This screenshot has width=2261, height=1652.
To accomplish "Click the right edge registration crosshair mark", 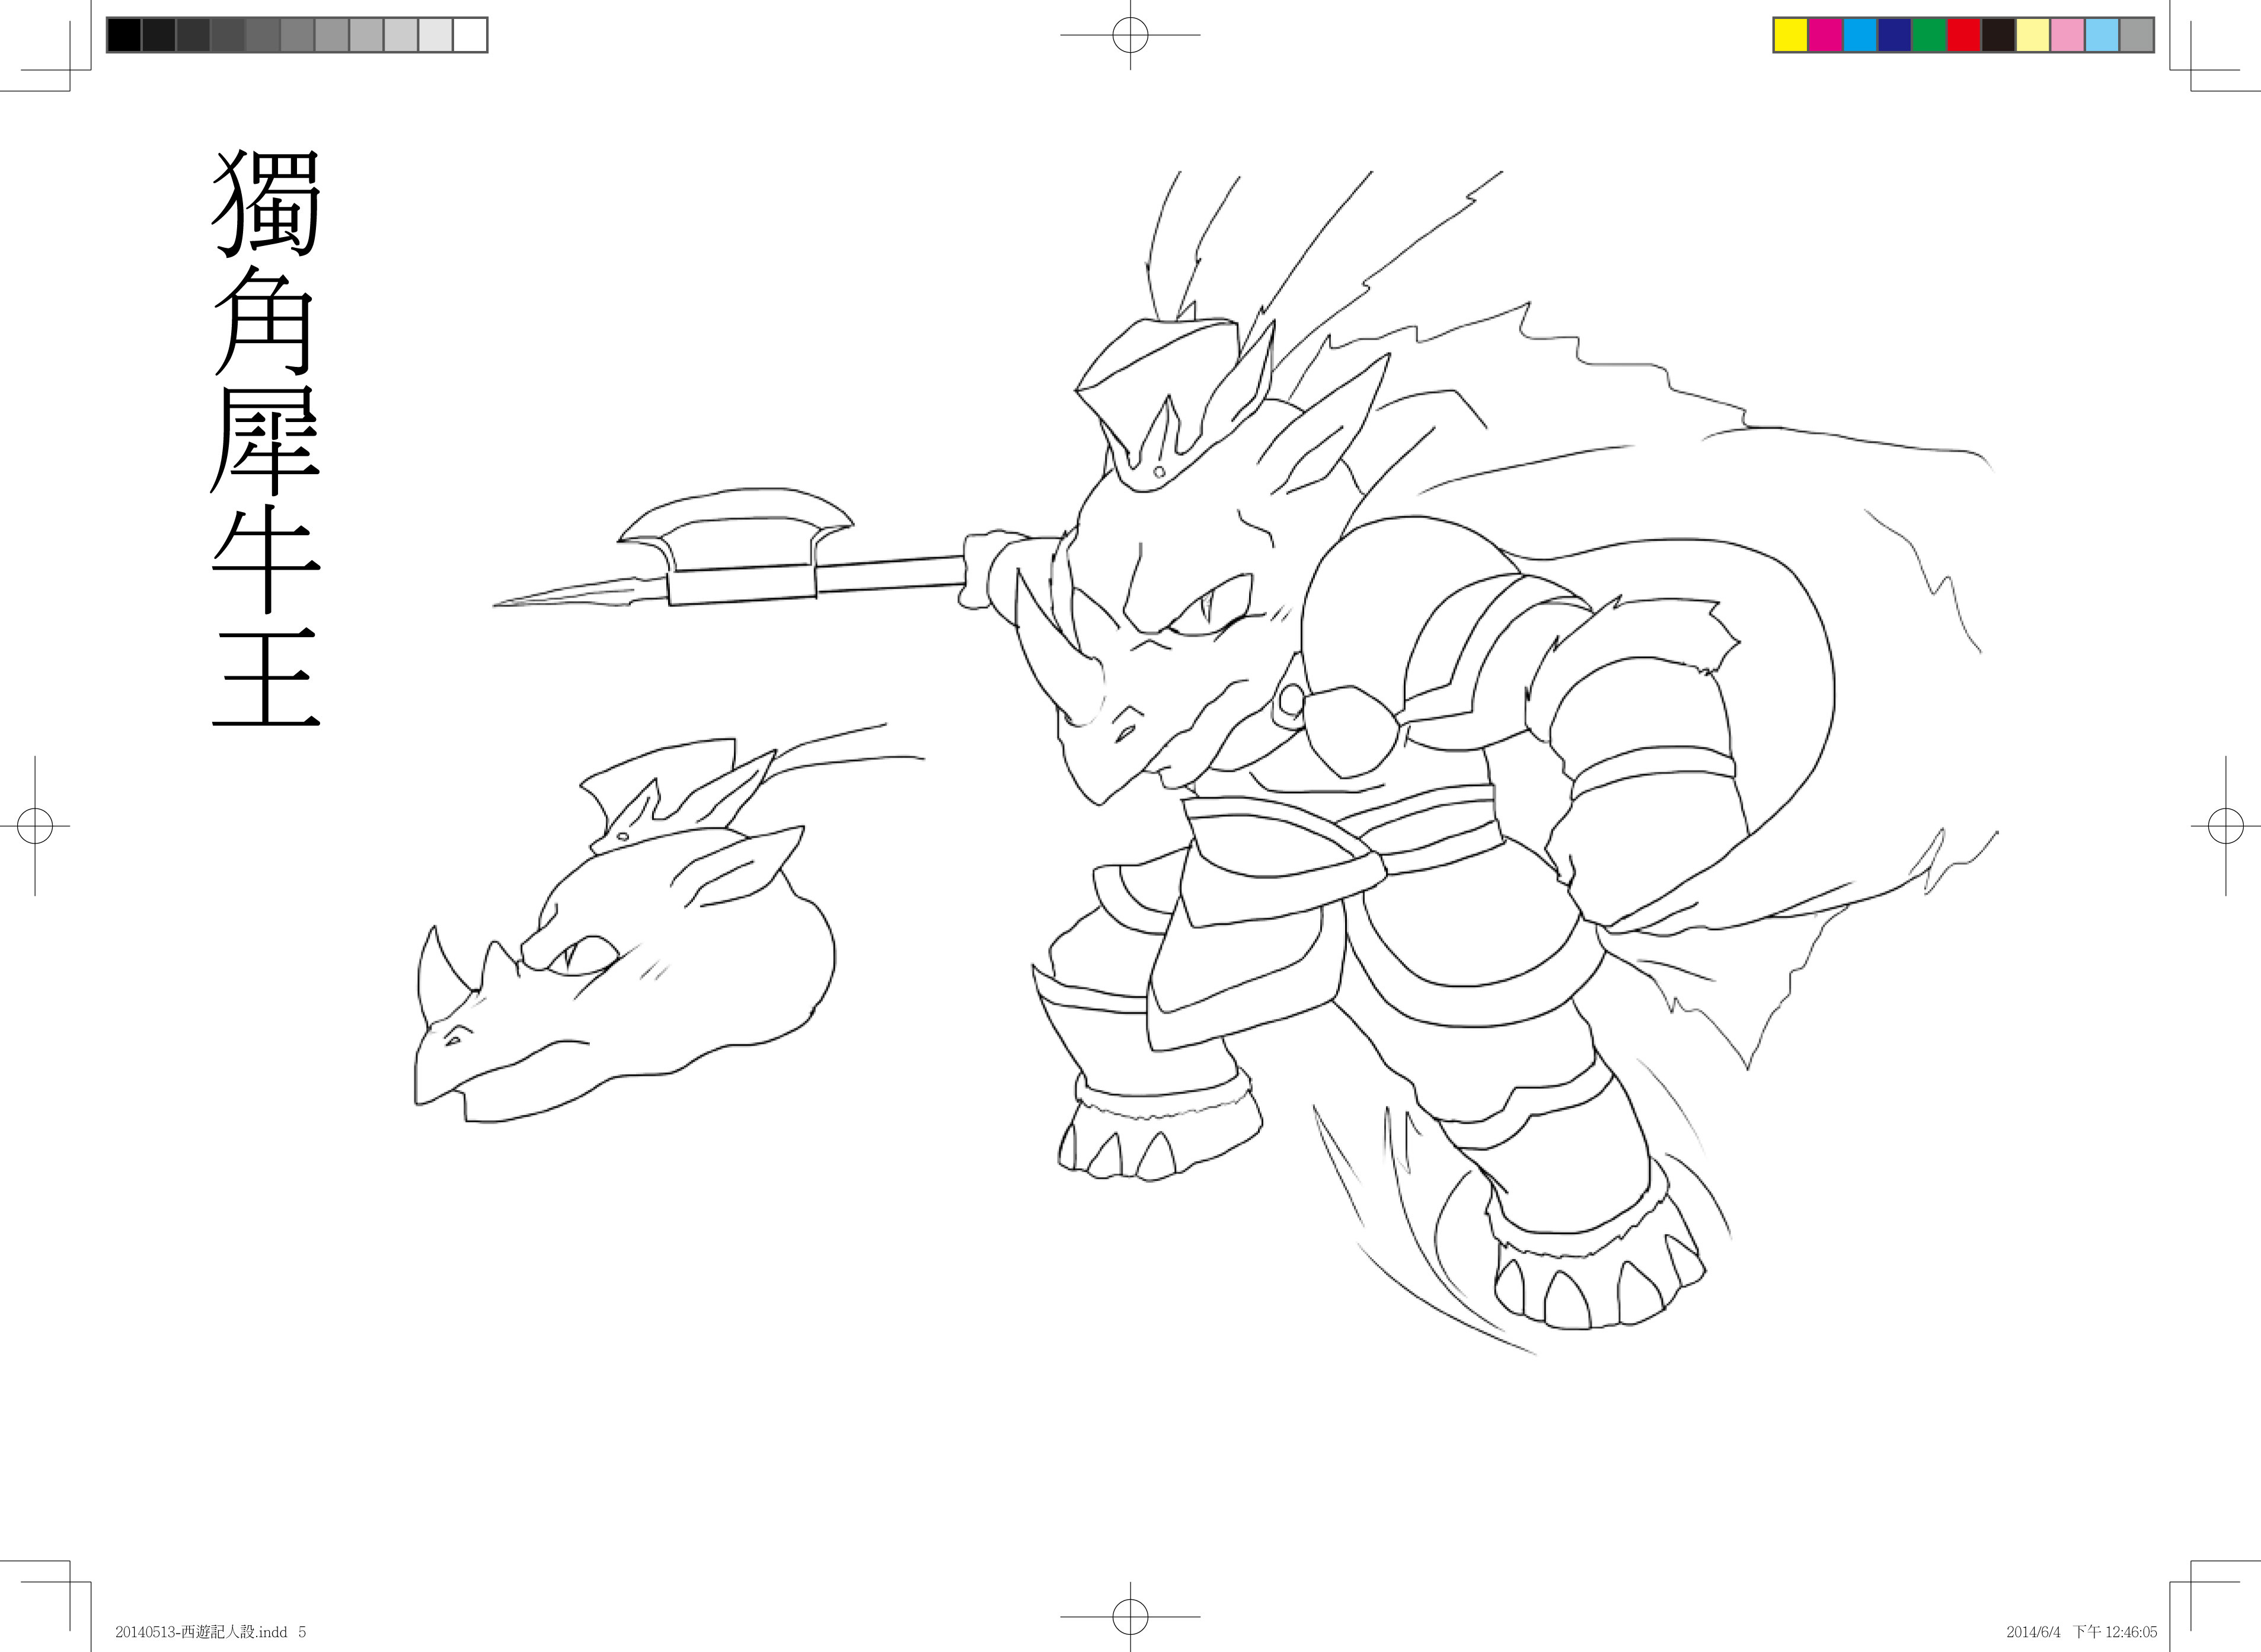I will (x=2225, y=826).
